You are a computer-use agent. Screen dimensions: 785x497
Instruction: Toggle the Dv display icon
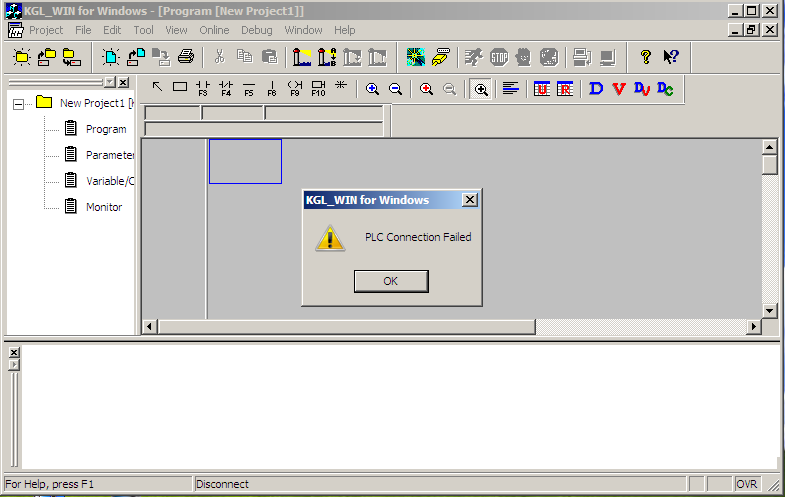coord(642,89)
